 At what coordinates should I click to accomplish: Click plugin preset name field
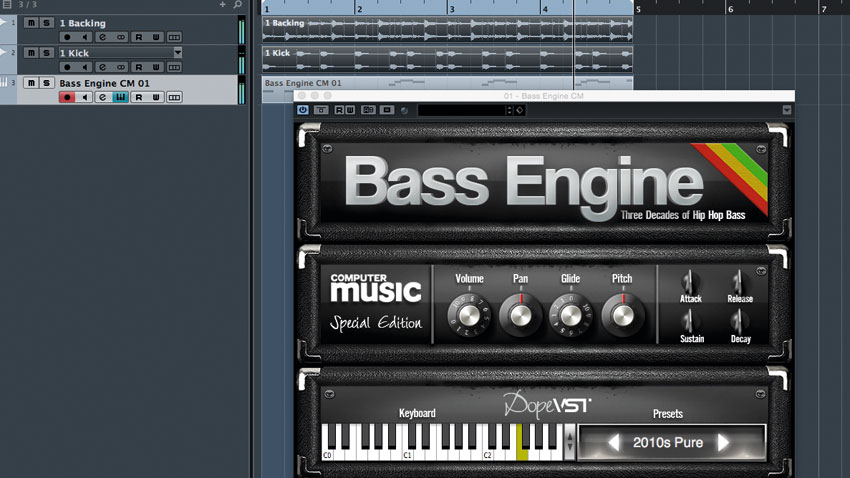(x=461, y=110)
